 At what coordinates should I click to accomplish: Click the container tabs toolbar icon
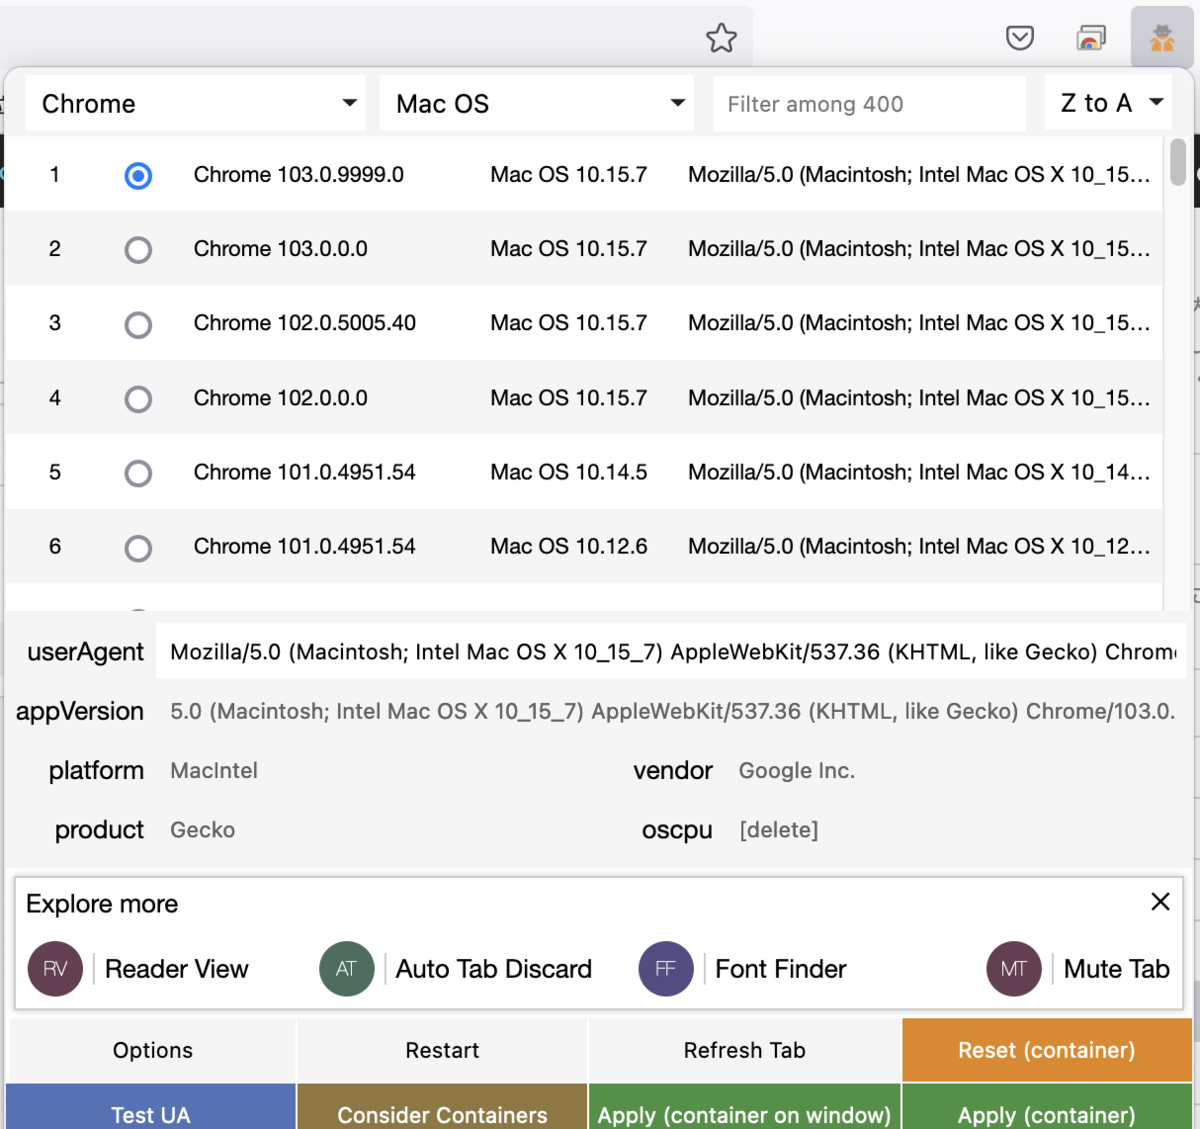(1091, 38)
